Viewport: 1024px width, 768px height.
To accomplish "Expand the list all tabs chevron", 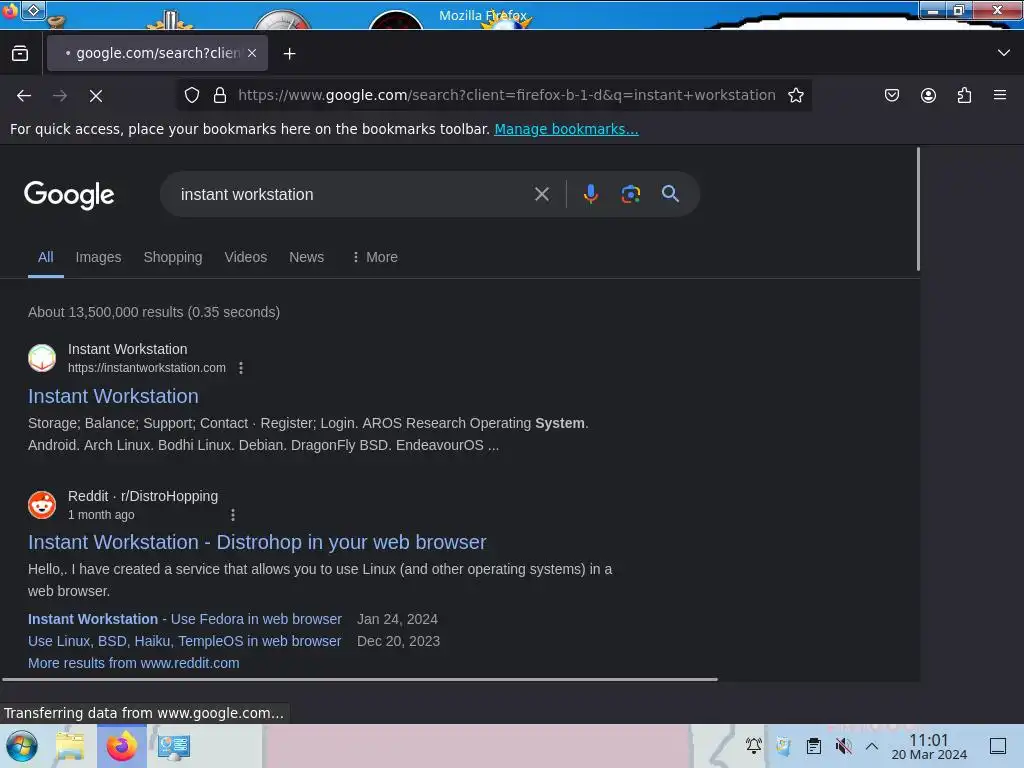I will (x=1004, y=53).
